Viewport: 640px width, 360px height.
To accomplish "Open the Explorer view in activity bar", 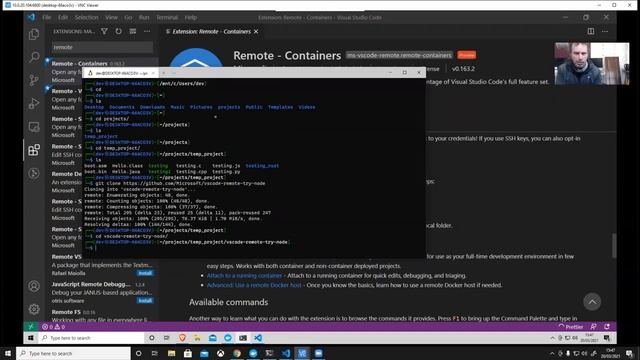I will tap(34, 34).
